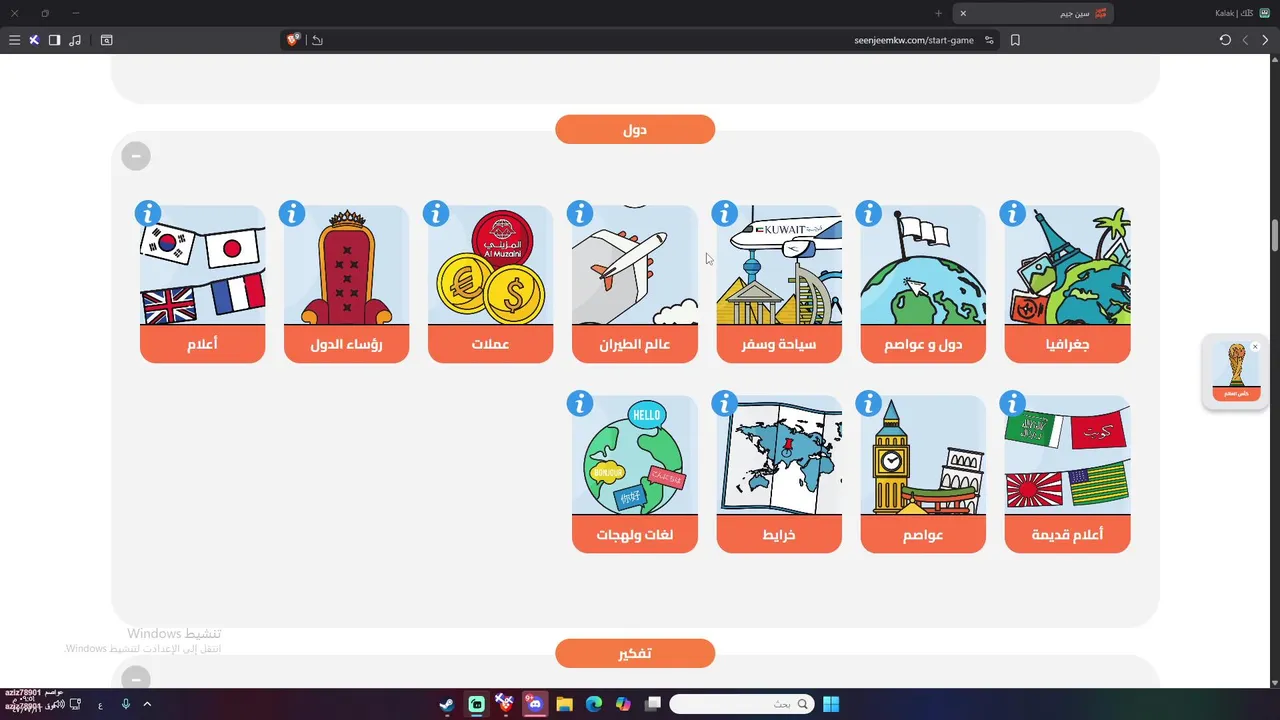
Task: Open the browser hamburger menu
Action: [14, 40]
